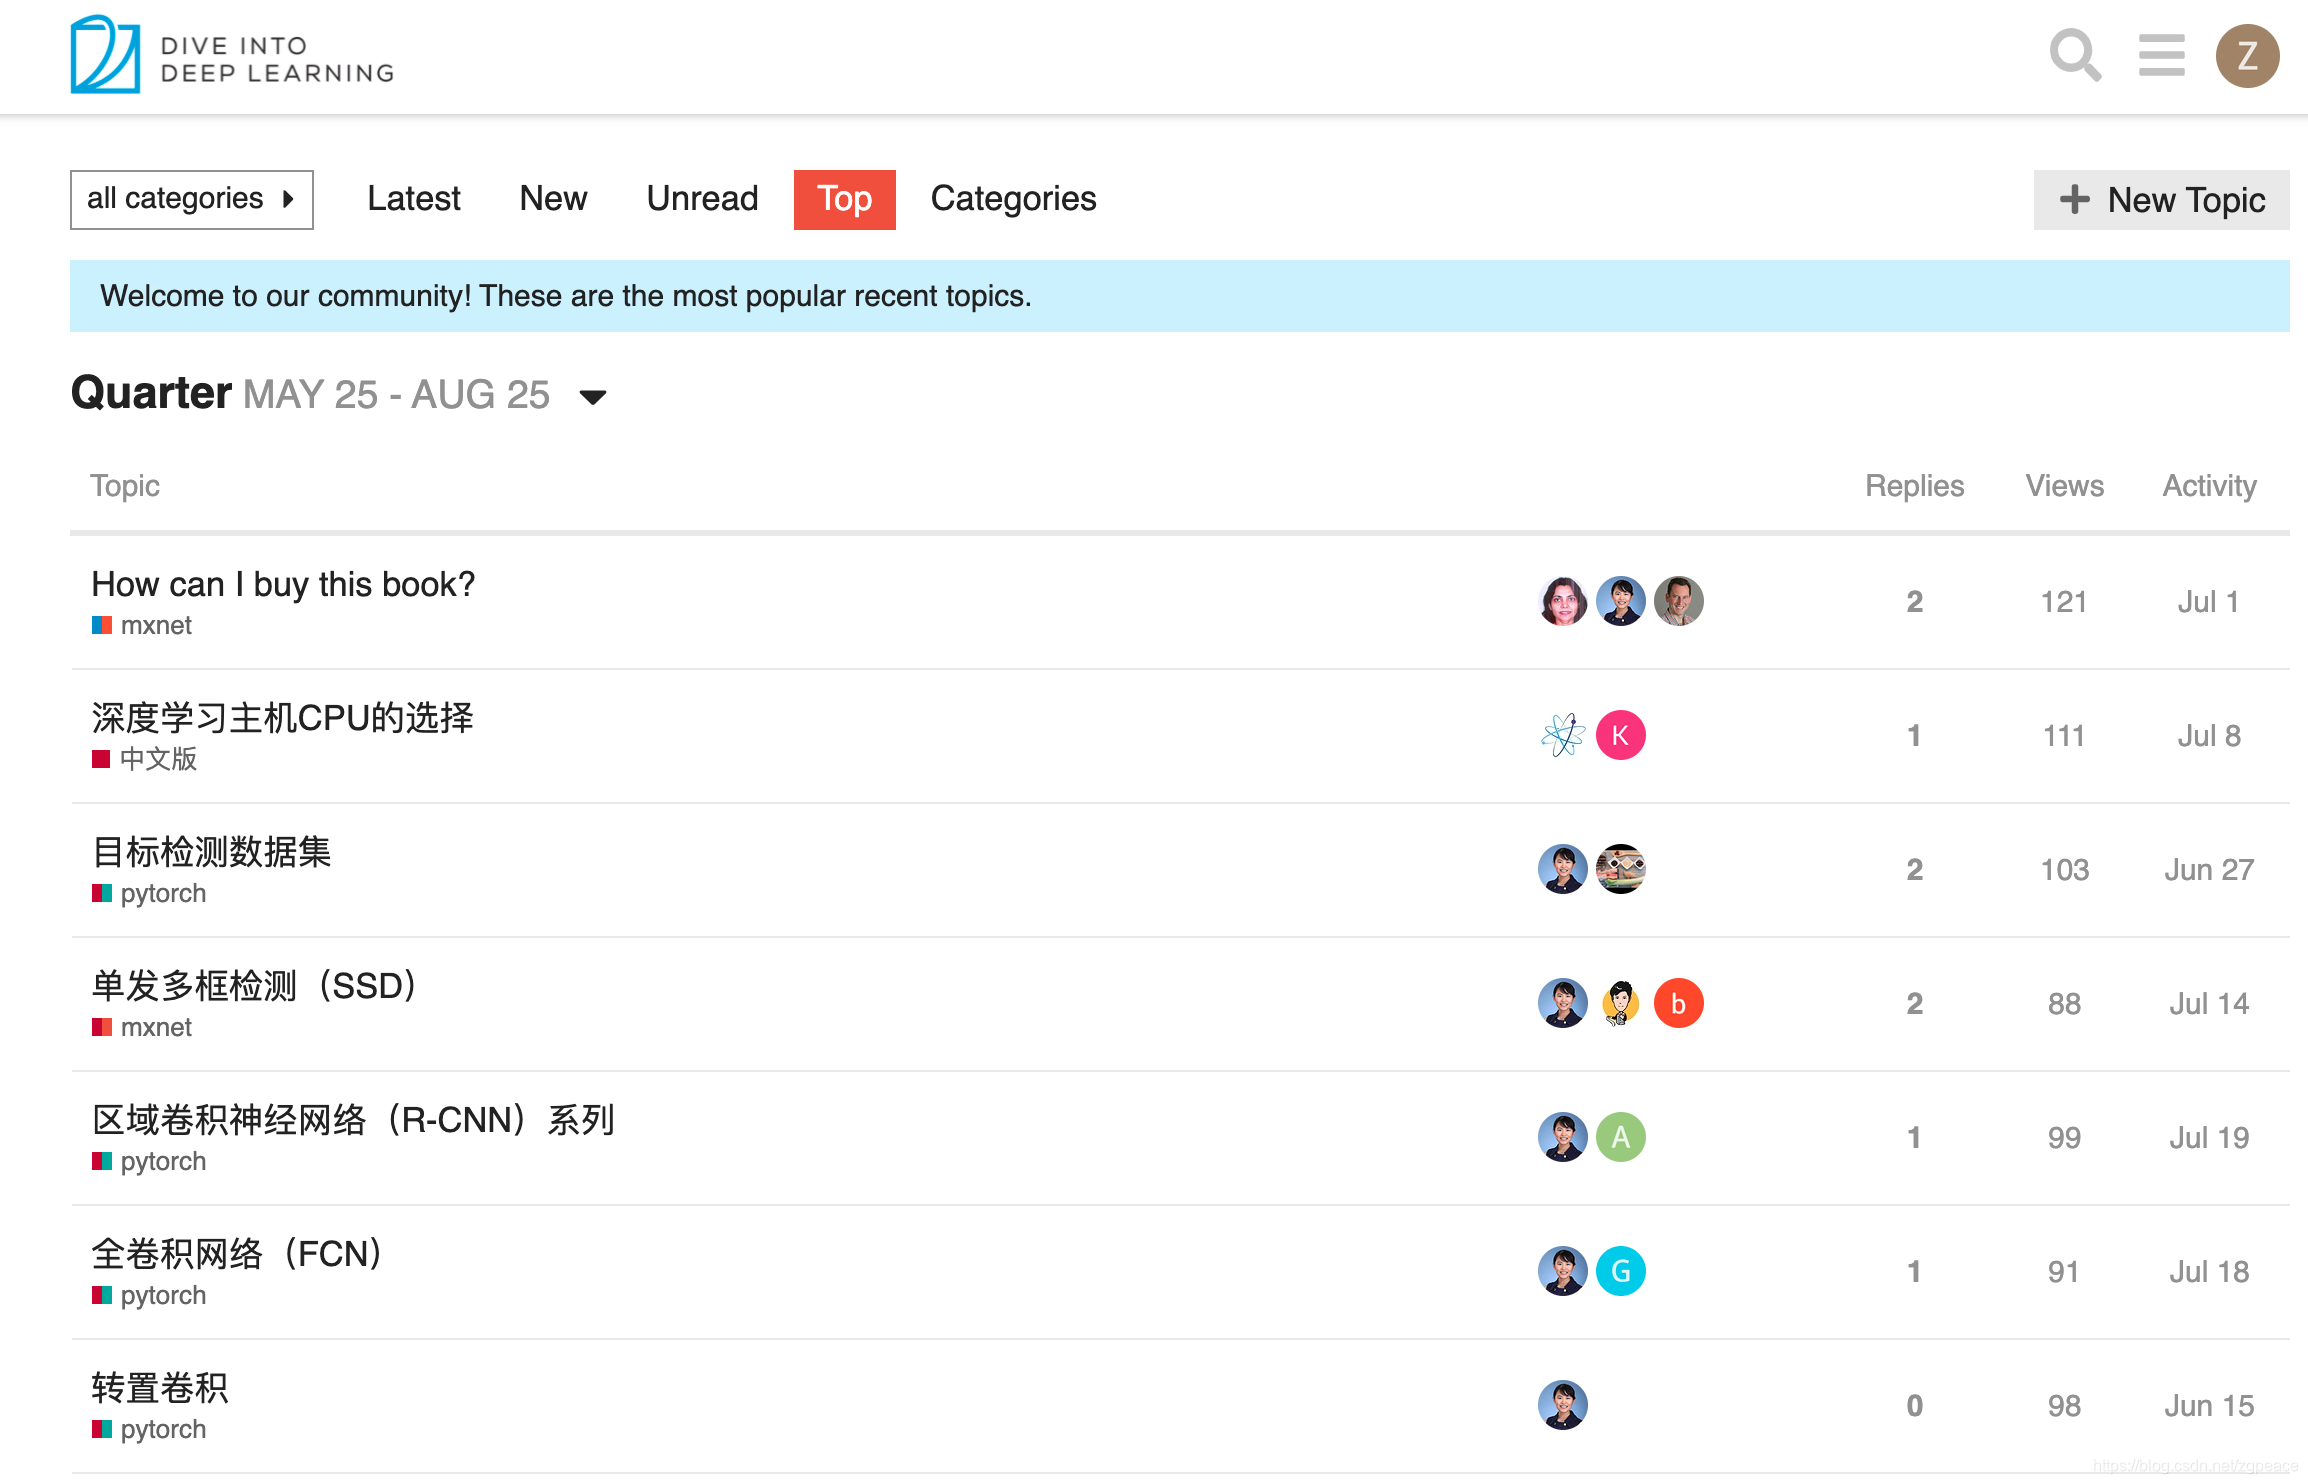Open the 转置卷积 topic
Screen dimensions: 2308x1484
(x=160, y=1388)
